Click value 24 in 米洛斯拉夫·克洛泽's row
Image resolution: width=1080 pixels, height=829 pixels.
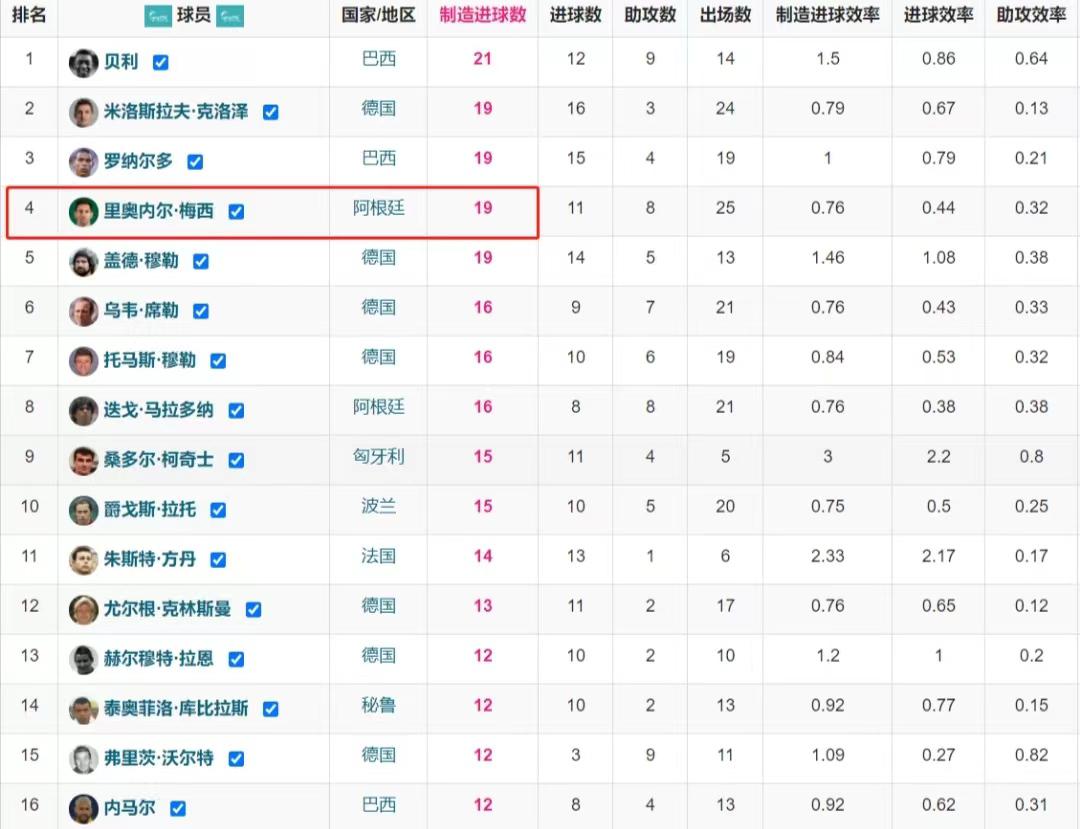[725, 109]
